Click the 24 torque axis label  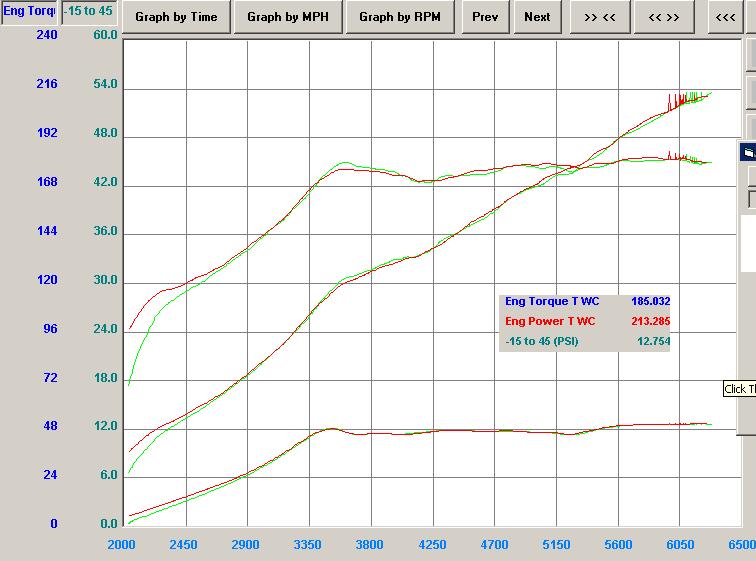tap(50, 475)
